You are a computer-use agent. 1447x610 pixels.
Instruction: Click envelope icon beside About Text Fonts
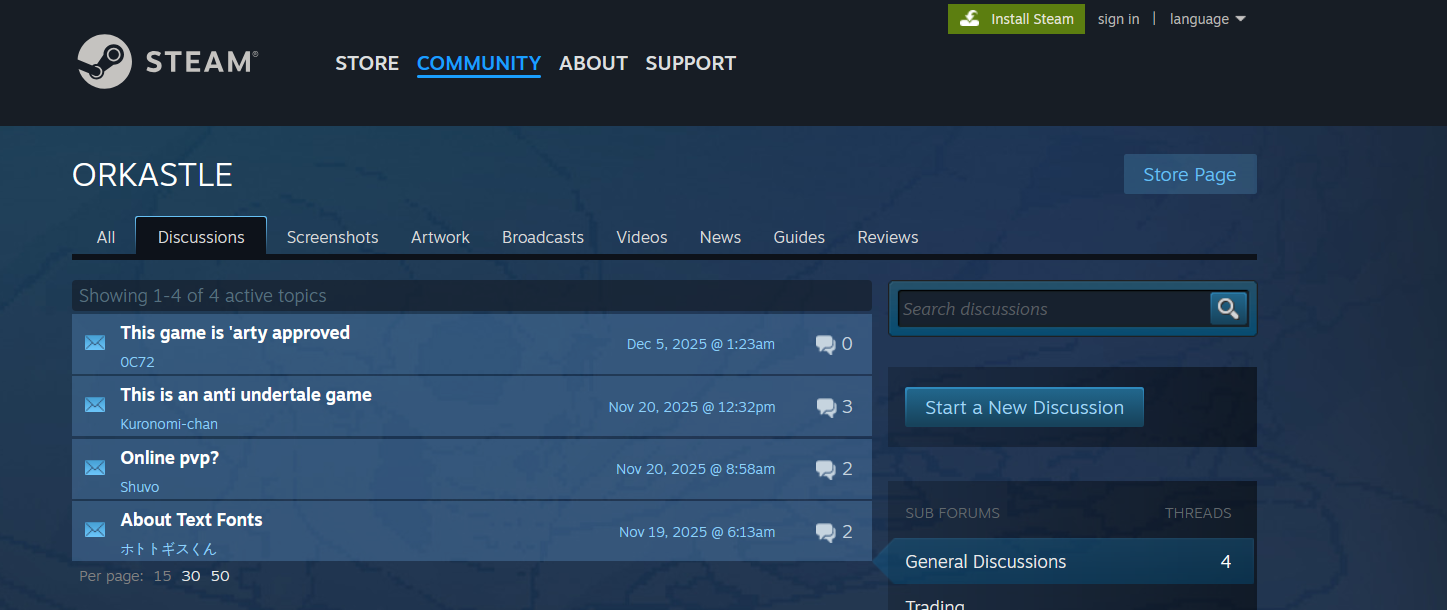(95, 530)
